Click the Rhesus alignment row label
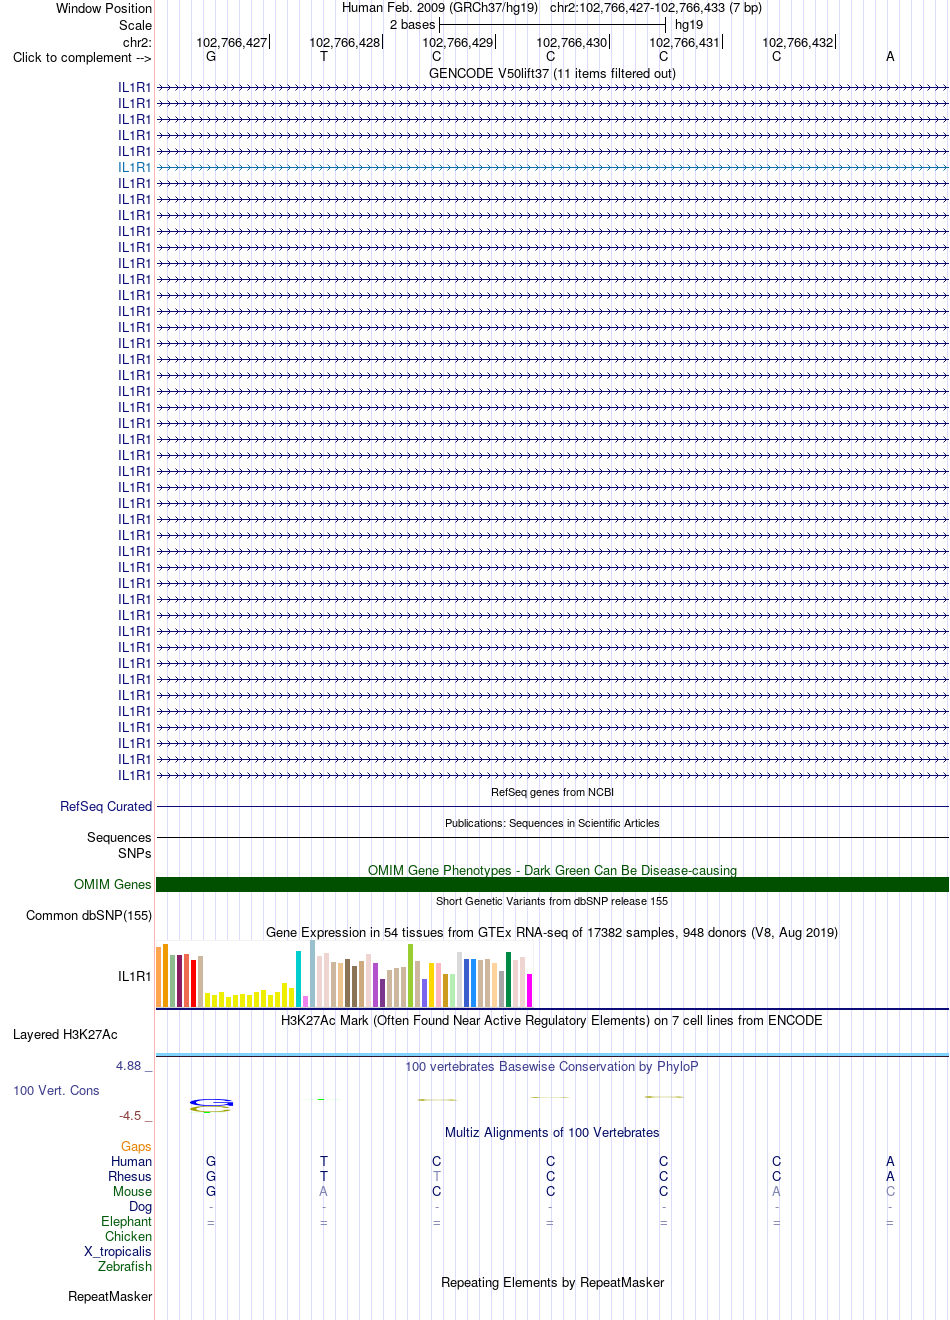Image resolution: width=950 pixels, height=1320 pixels. point(130,1176)
